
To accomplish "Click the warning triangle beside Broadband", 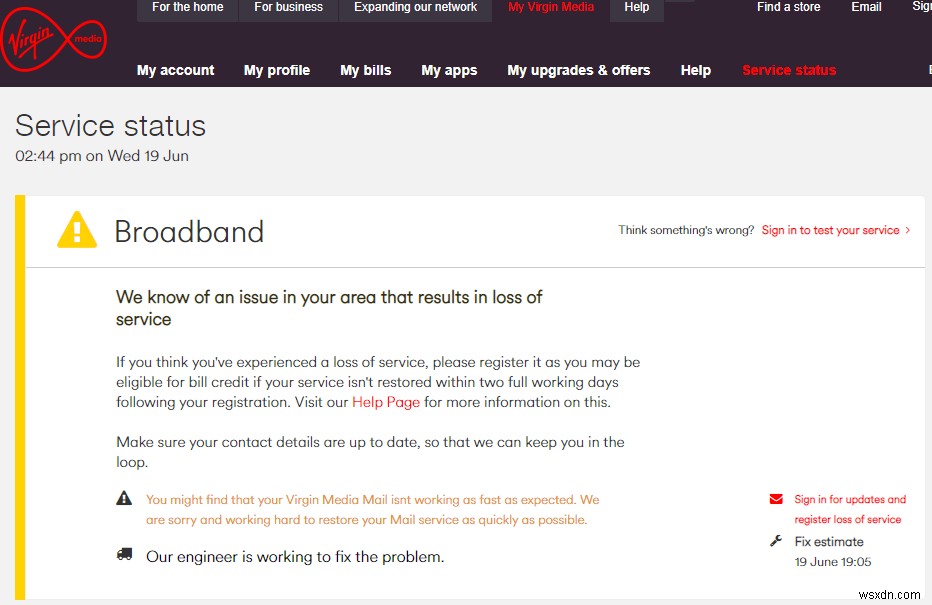I will coord(77,230).
